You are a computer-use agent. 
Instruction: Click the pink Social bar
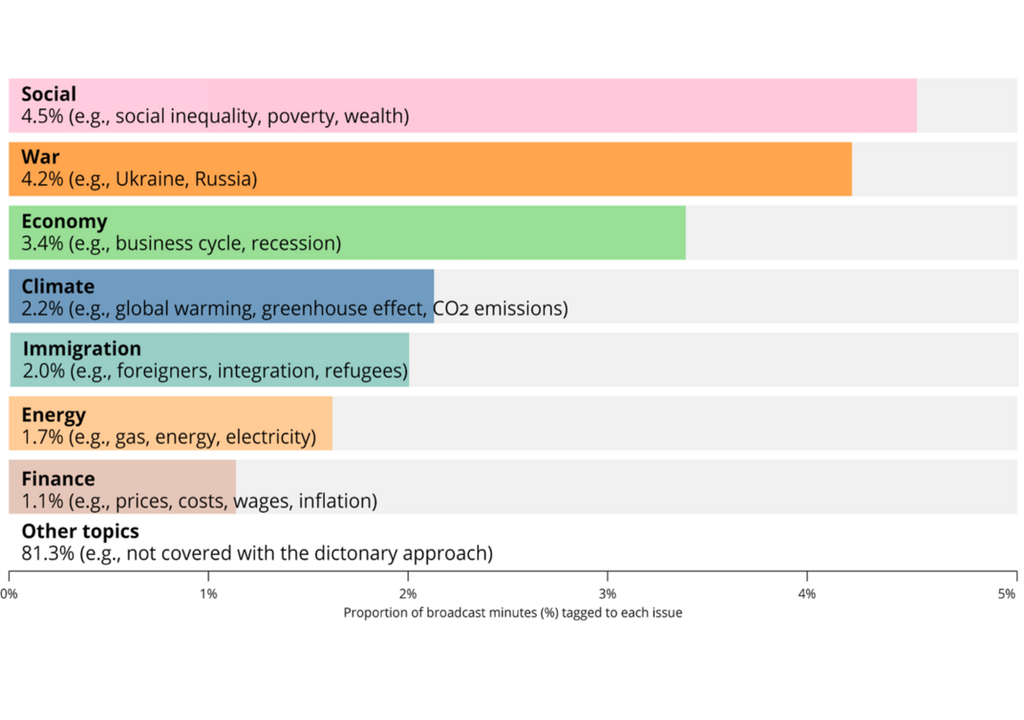(660, 105)
